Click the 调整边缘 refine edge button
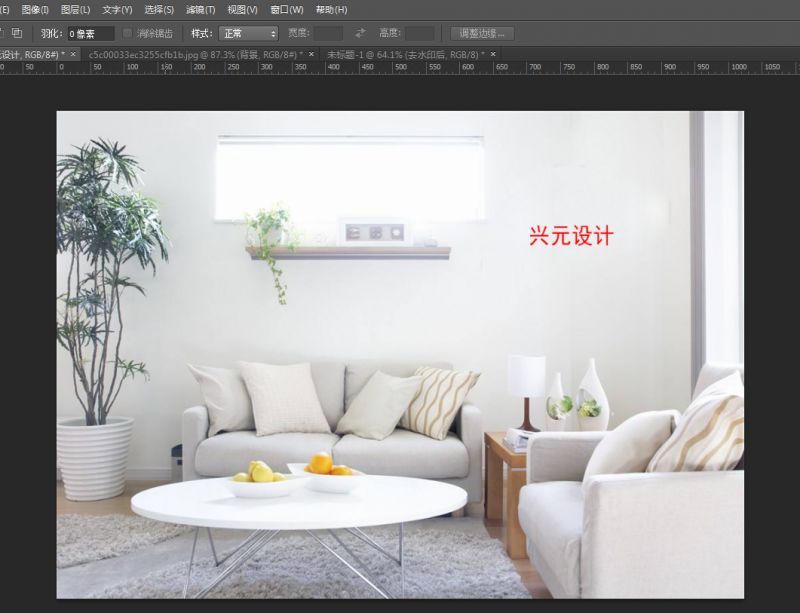The width and height of the screenshot is (800, 613). tap(481, 31)
